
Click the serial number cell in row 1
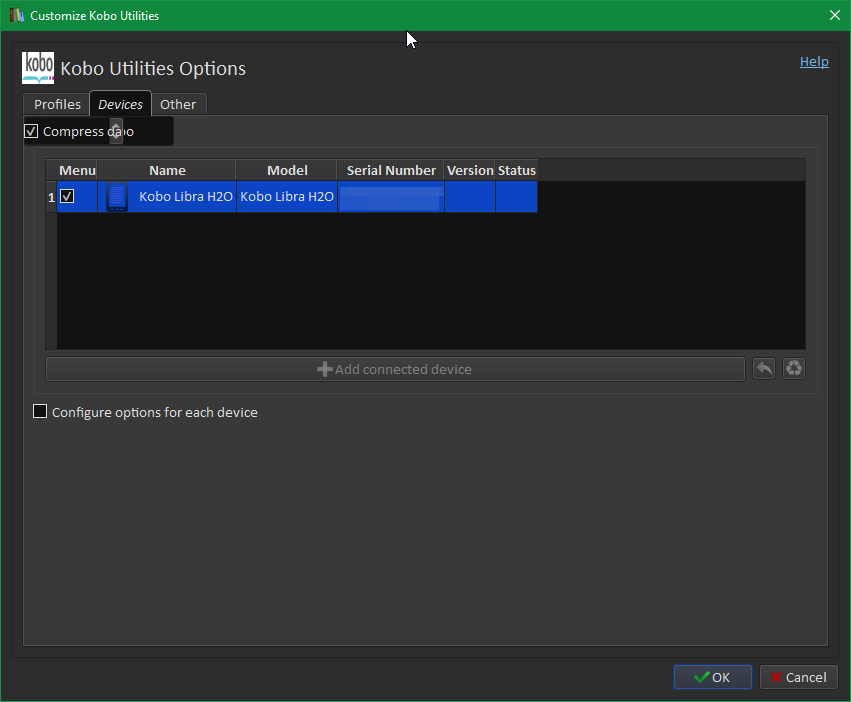point(391,197)
